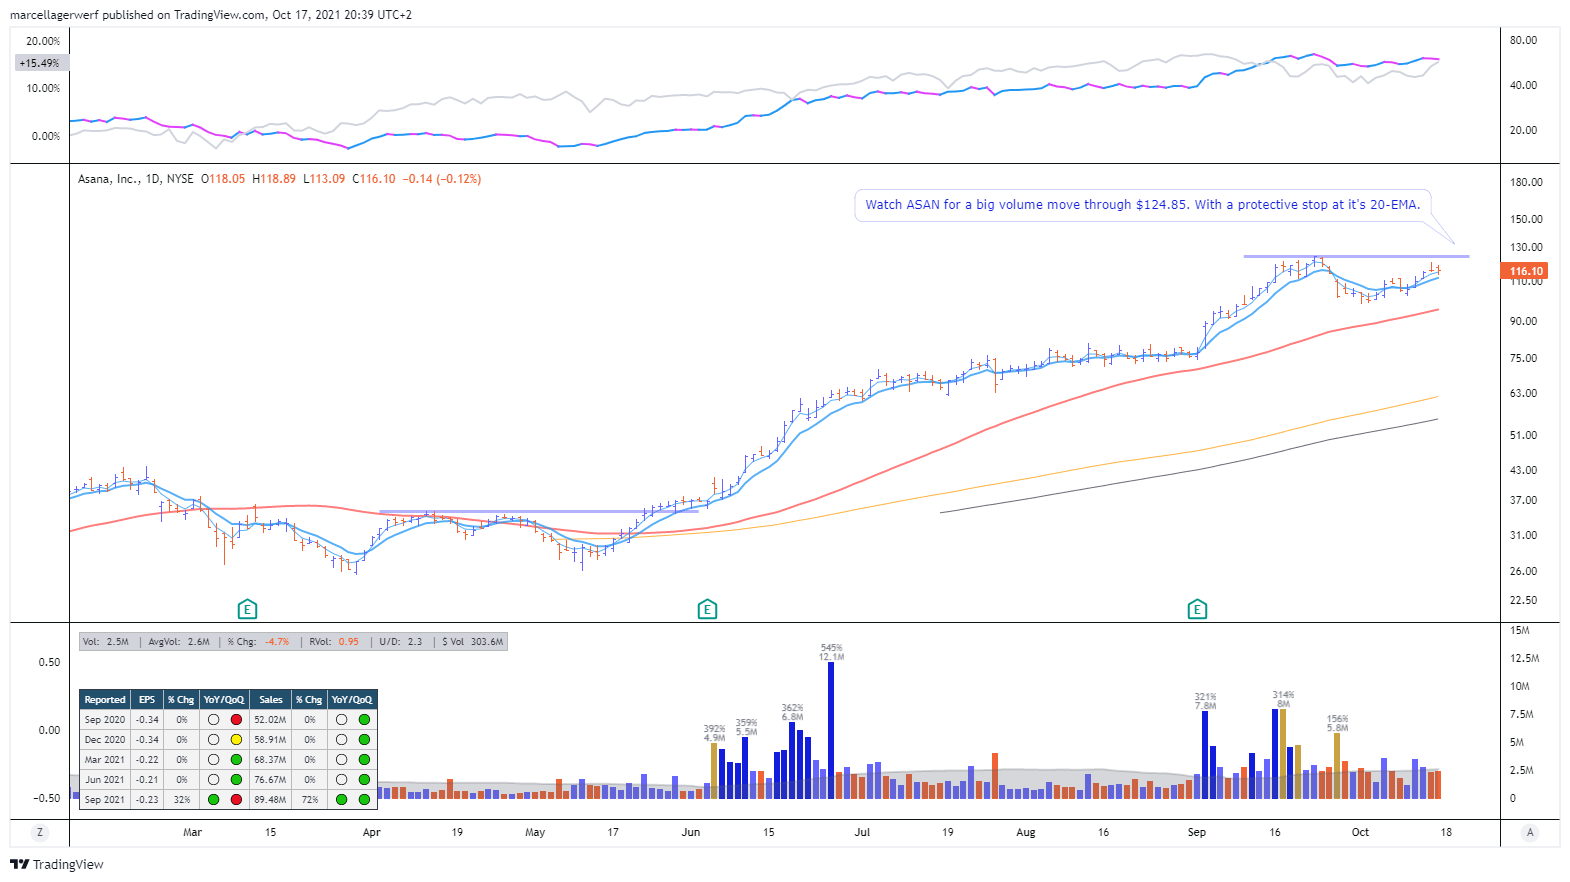The image size is (1570, 882).
Task: Click the Jun 2021 table row label
Action: click(x=105, y=780)
